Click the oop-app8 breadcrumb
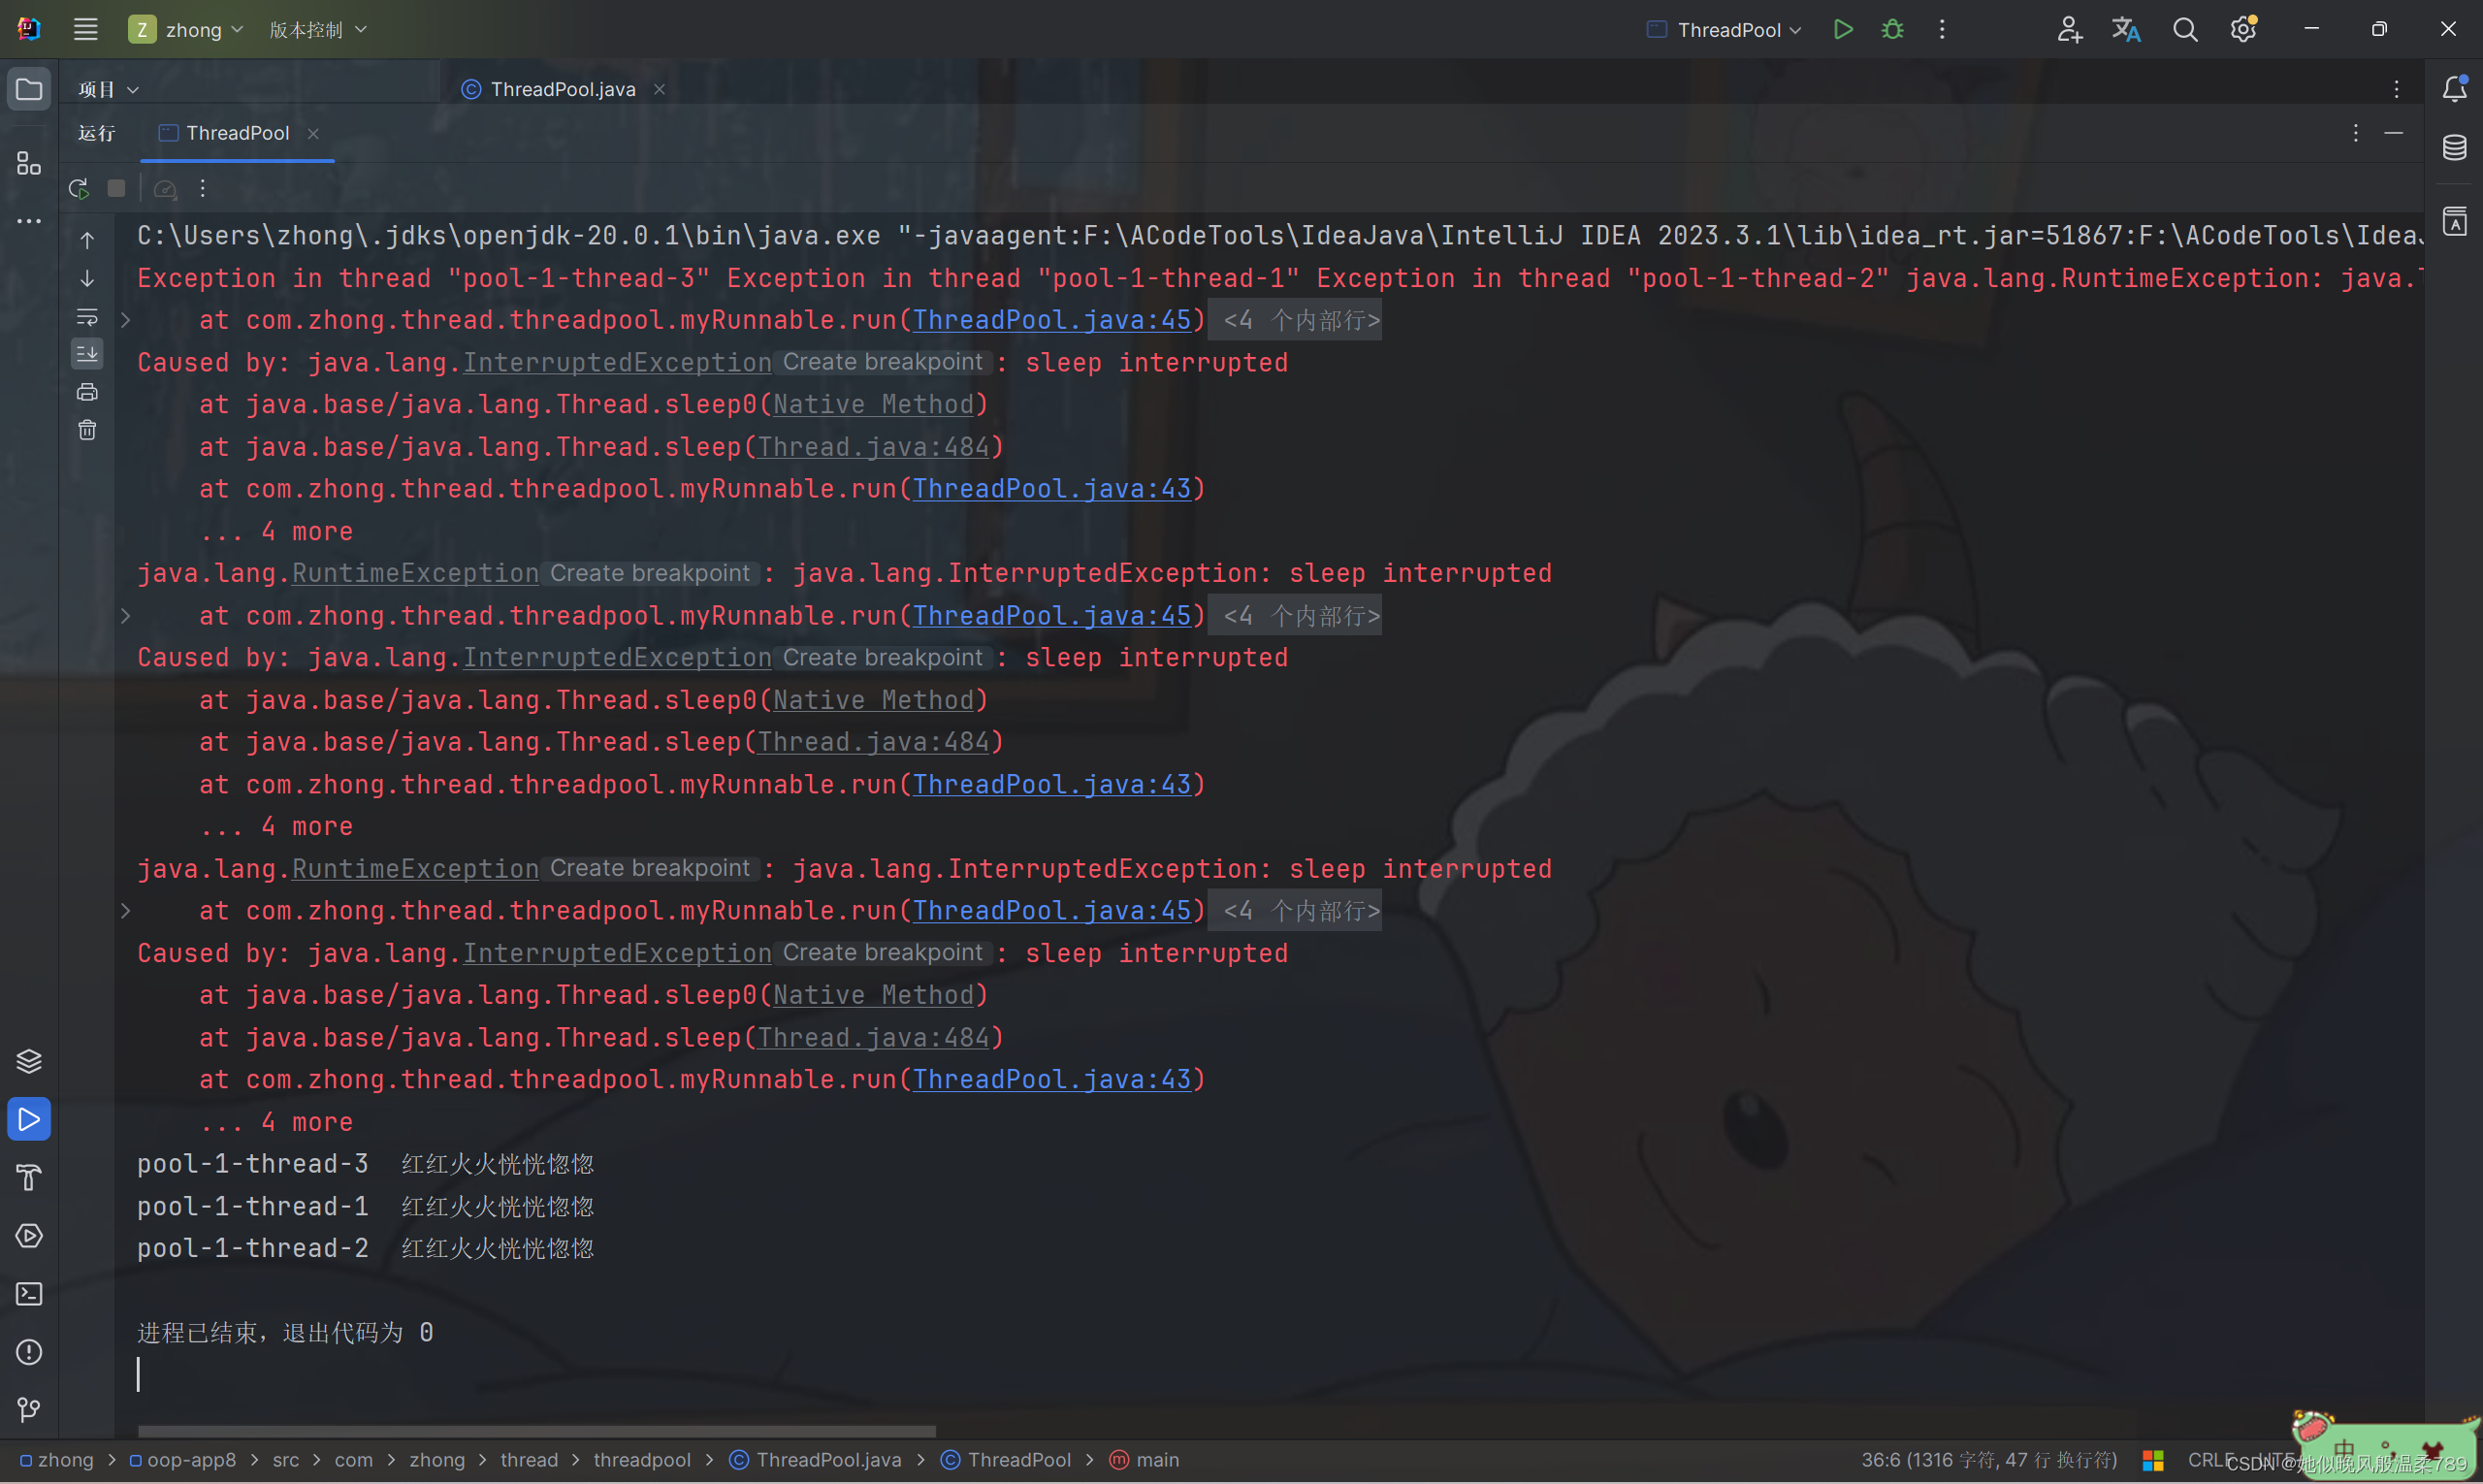2483x1484 pixels. (x=183, y=1460)
